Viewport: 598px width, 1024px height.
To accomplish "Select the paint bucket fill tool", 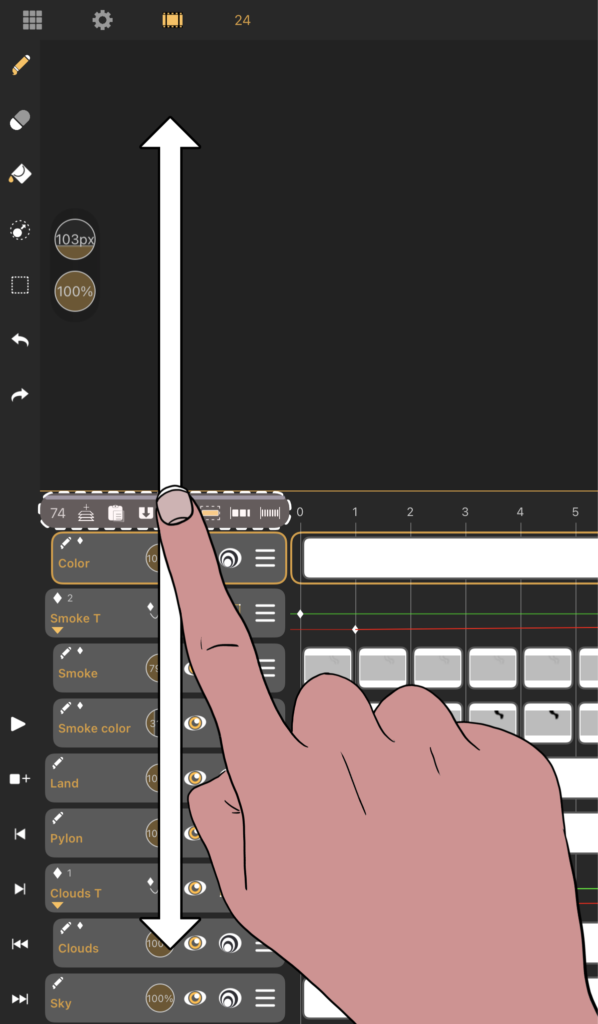I will pyautogui.click(x=20, y=175).
